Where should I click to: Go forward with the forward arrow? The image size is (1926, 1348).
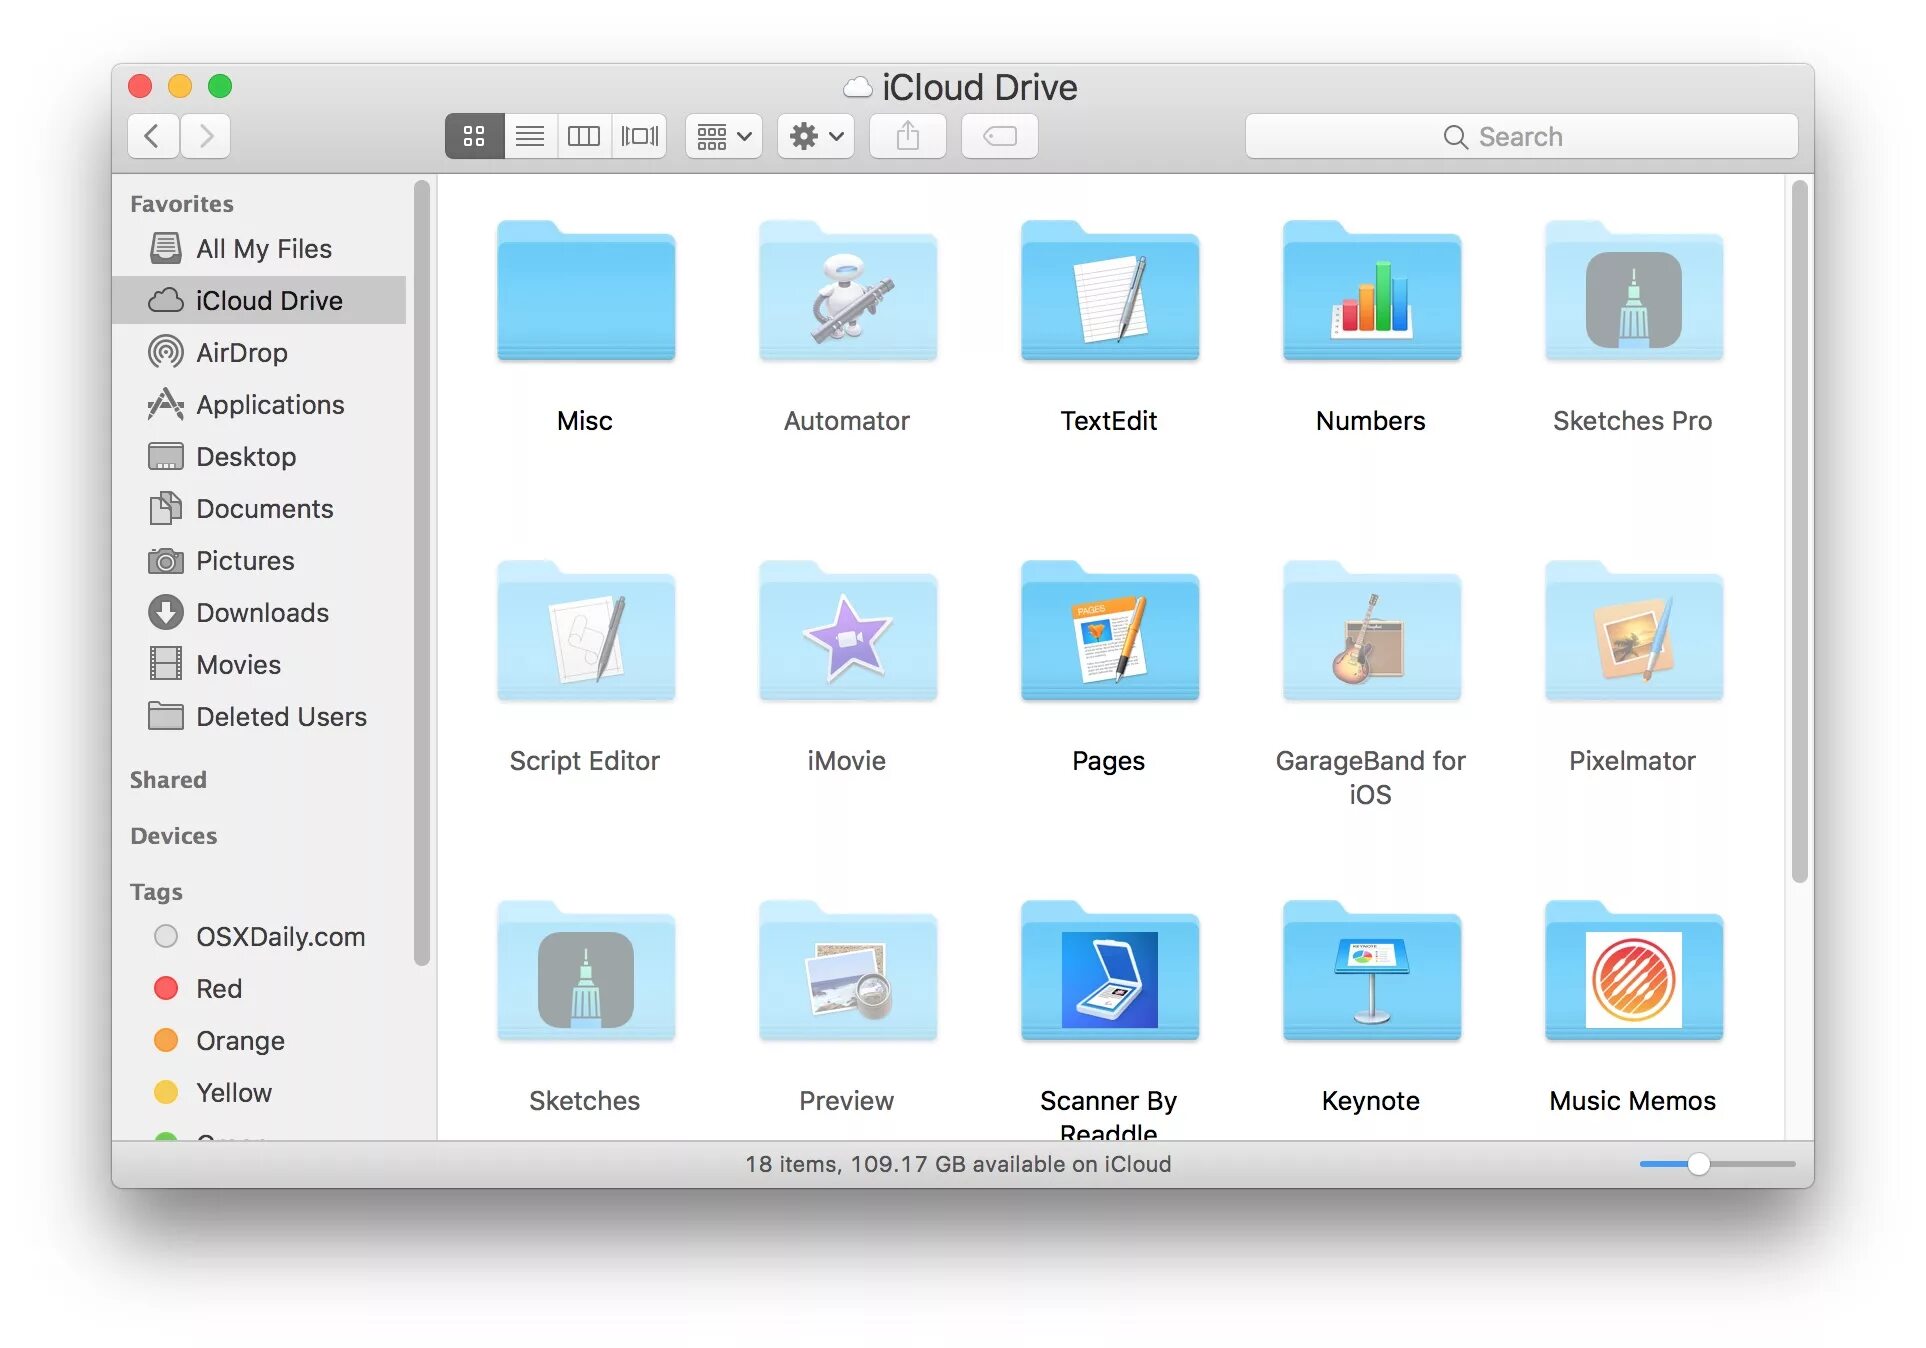[206, 136]
